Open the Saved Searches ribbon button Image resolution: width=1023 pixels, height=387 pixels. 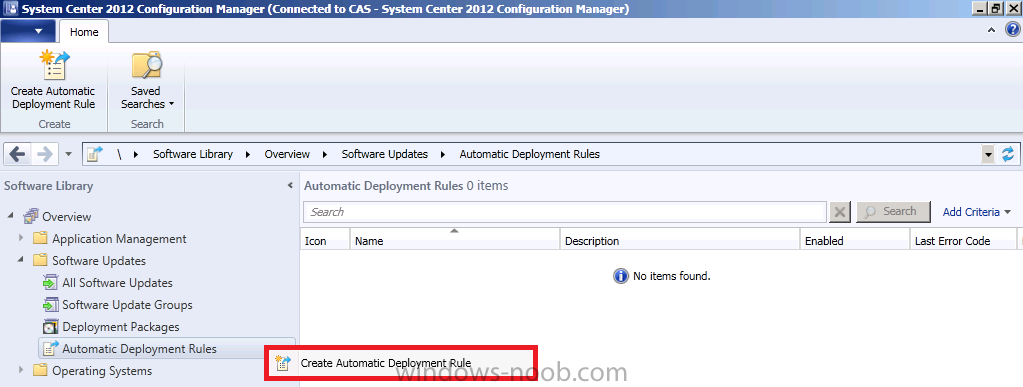(x=147, y=80)
